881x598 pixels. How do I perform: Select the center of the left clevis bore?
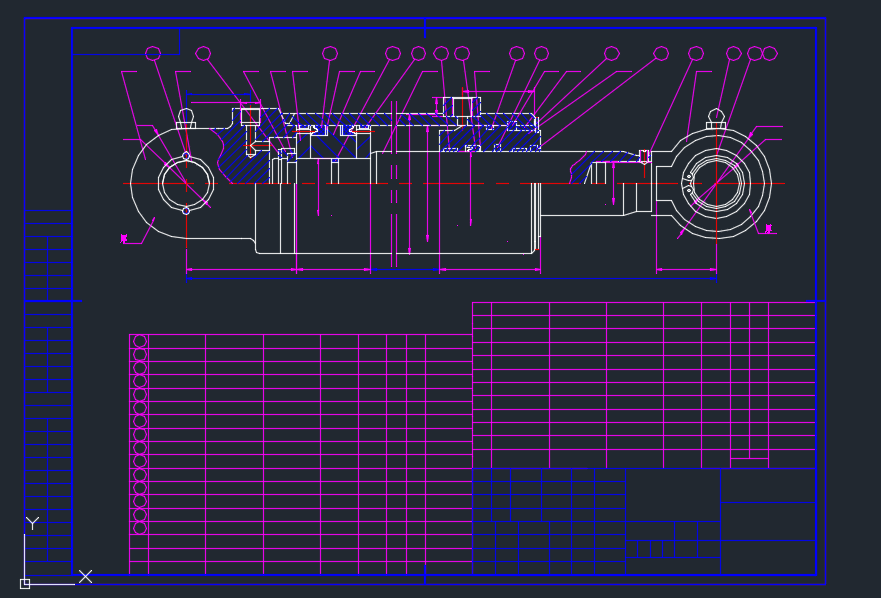[x=186, y=183]
